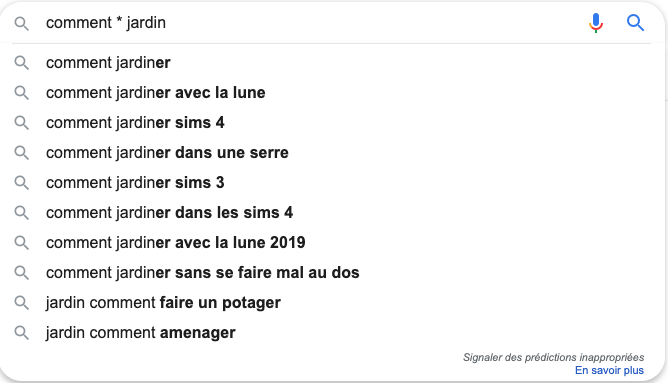
Task: Pick the 'comment jardiner sims 3' suggestion
Action: click(332, 182)
